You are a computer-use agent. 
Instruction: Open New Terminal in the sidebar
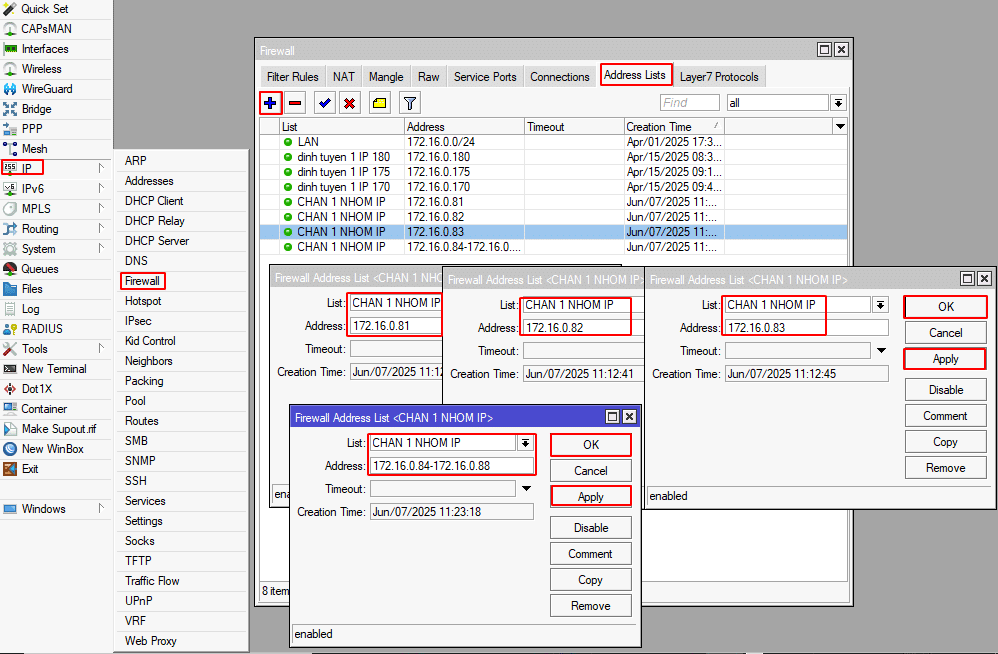[56, 369]
